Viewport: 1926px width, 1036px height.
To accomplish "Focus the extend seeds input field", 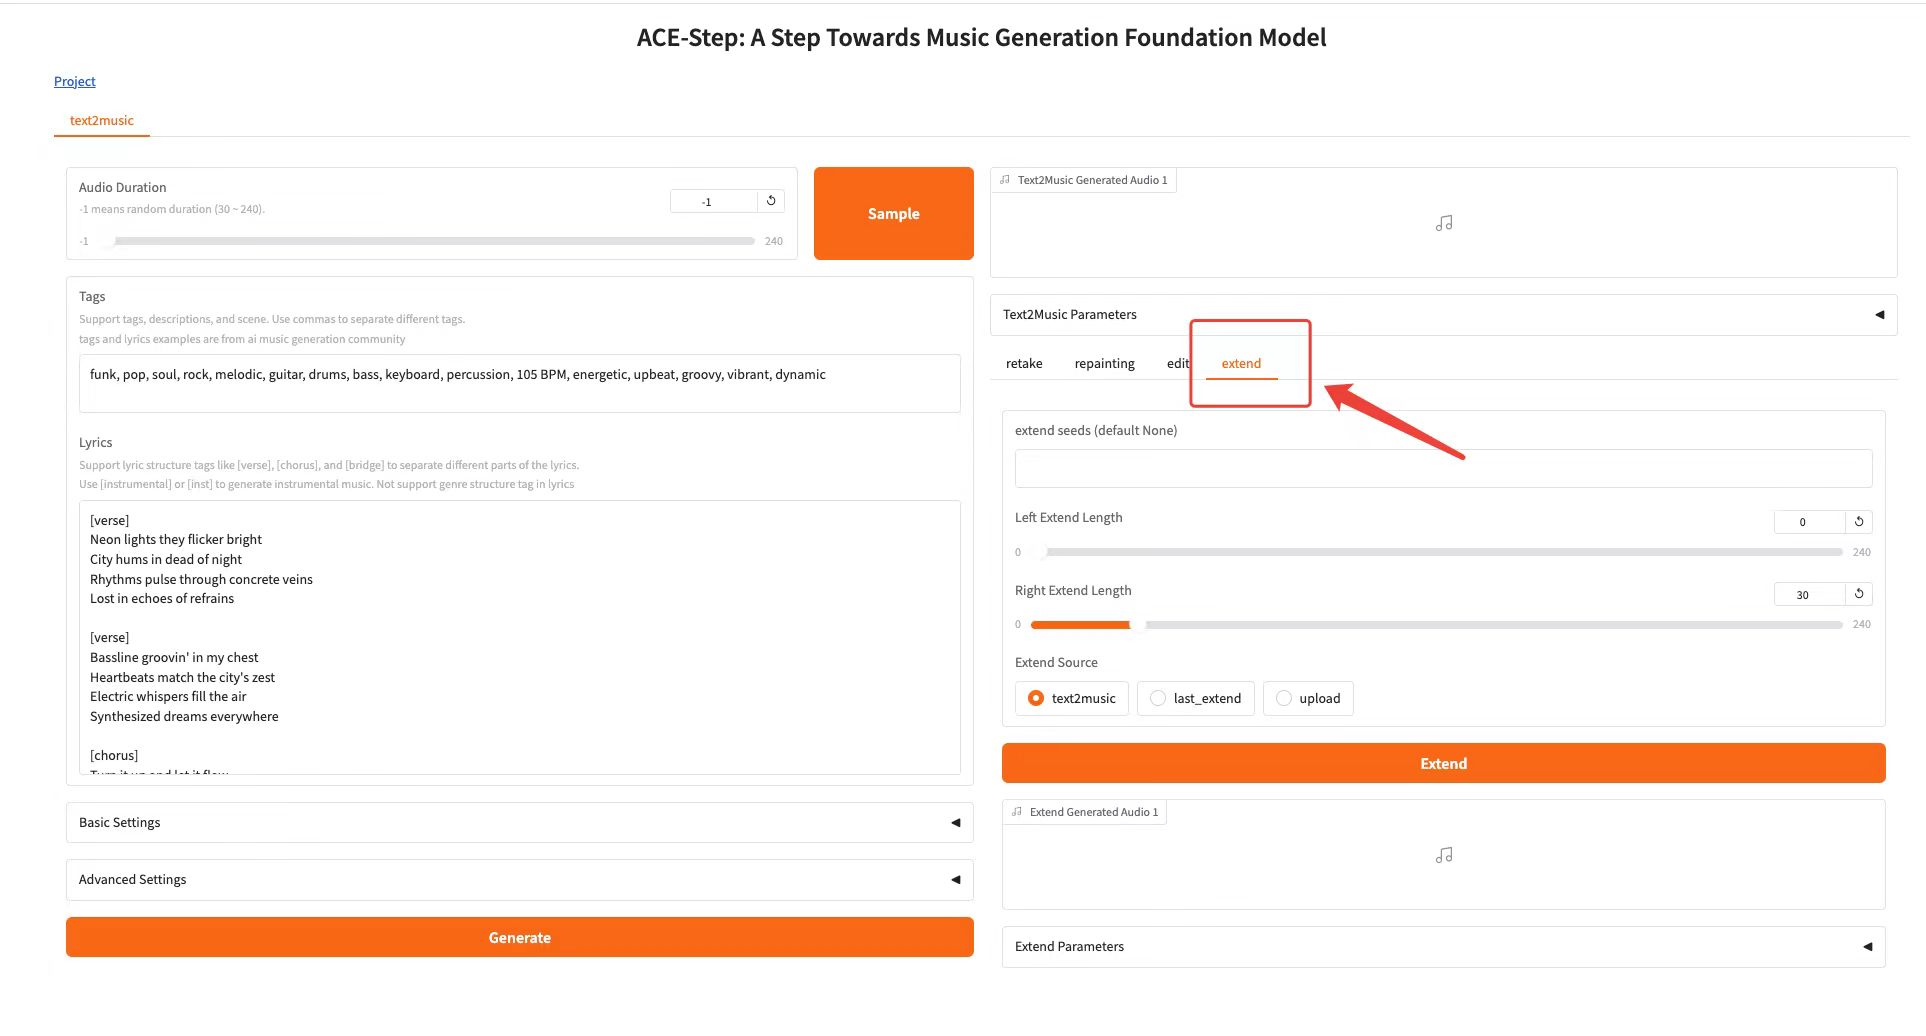I will click(1442, 469).
